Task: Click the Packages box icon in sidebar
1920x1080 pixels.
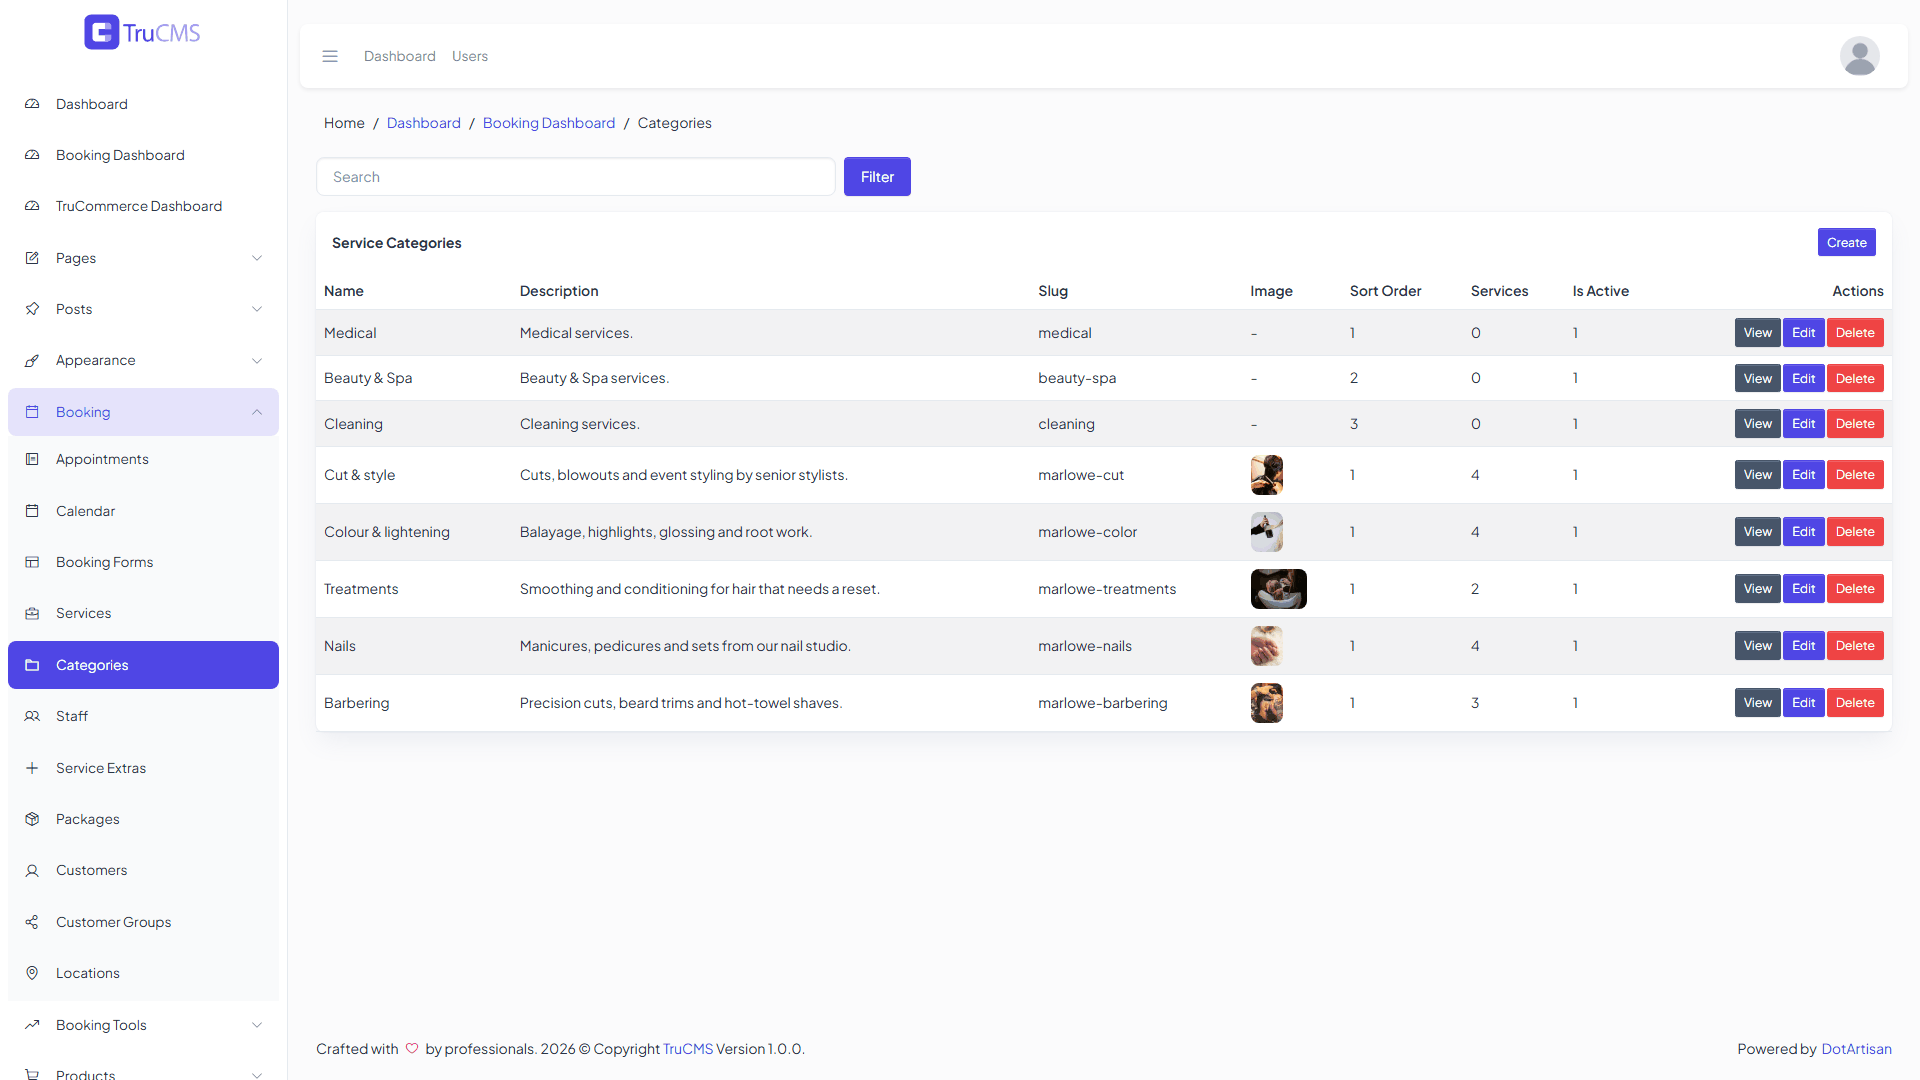Action: coord(32,819)
